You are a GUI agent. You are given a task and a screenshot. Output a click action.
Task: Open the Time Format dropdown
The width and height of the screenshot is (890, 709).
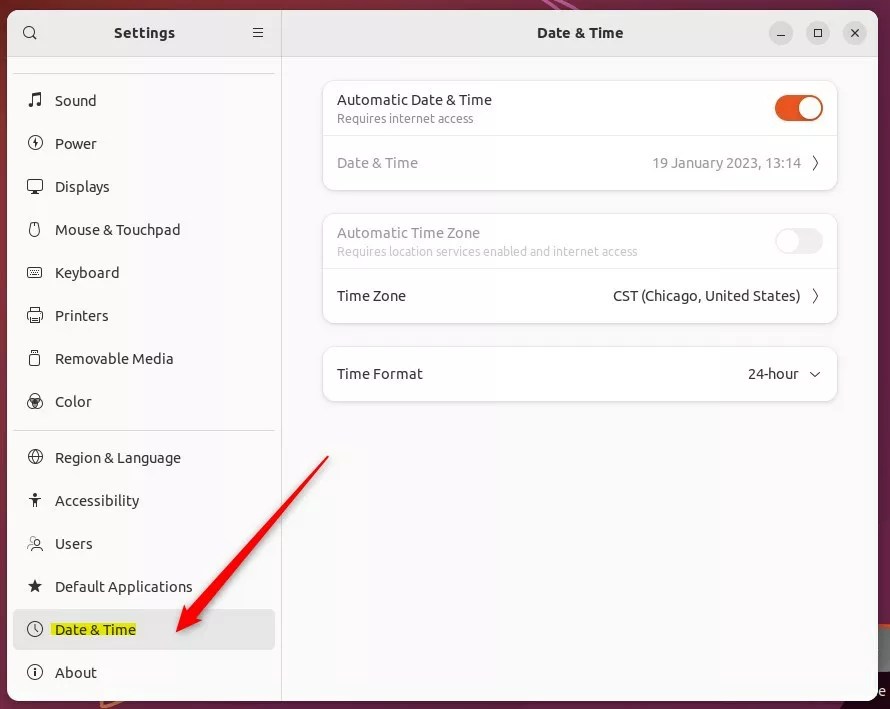(785, 374)
